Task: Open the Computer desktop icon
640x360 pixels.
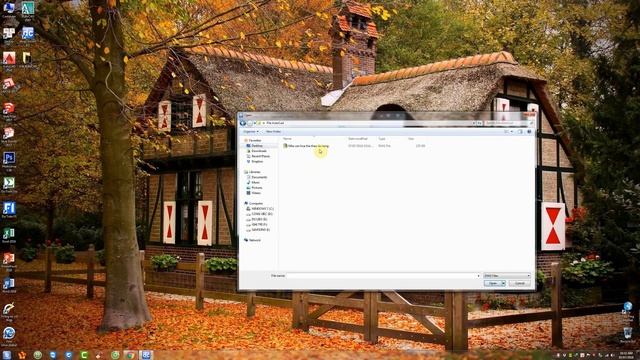Action: click(x=9, y=9)
